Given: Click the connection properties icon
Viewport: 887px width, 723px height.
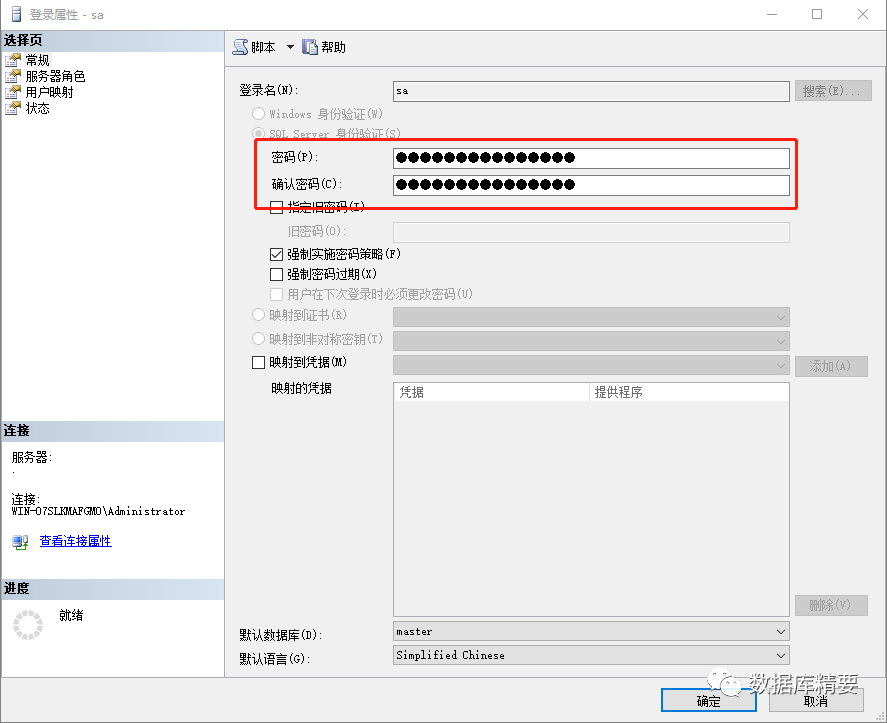Looking at the screenshot, I should point(20,542).
